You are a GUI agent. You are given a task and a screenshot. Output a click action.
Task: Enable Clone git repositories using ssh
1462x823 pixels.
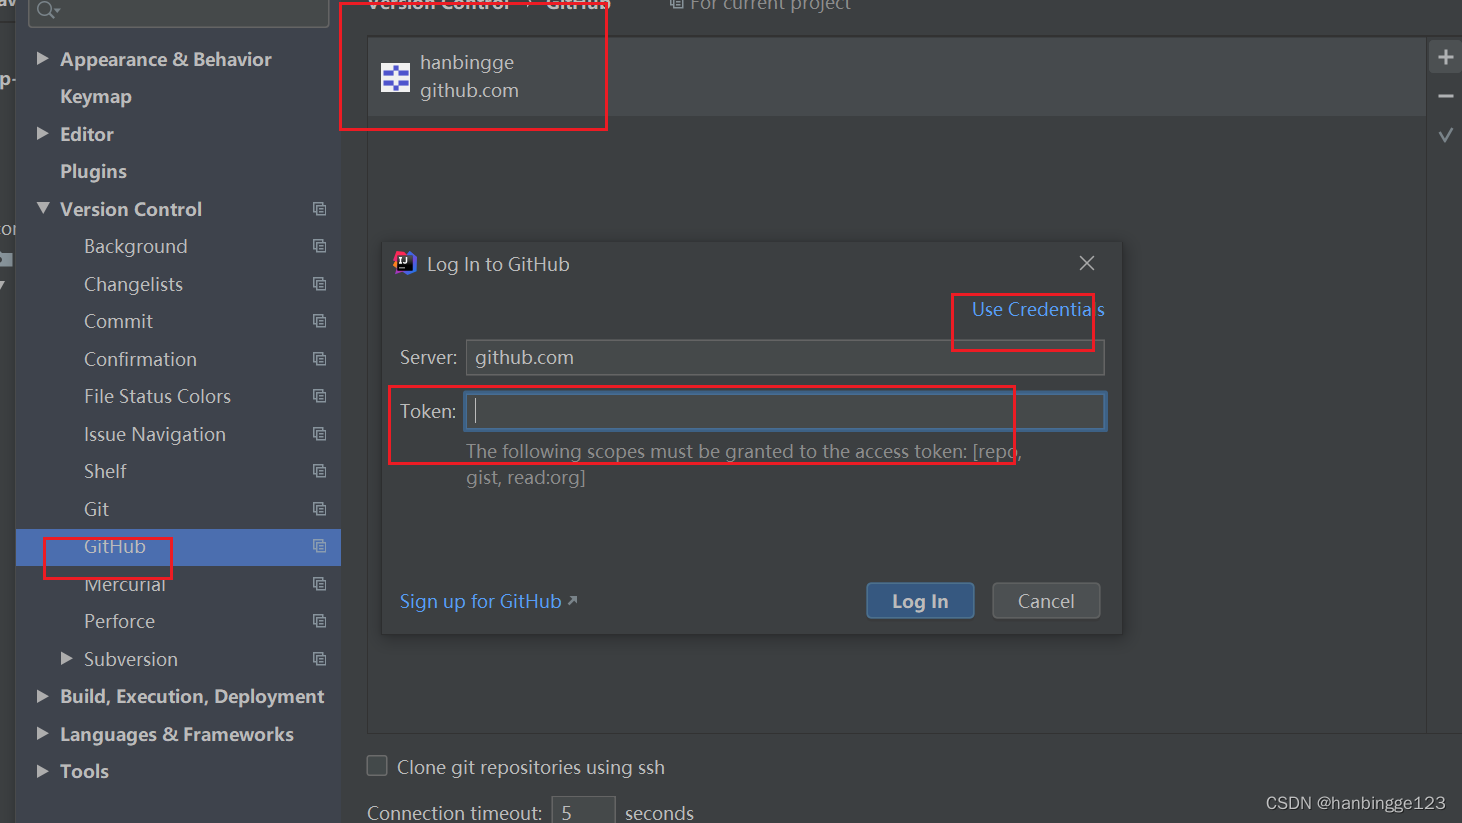pyautogui.click(x=377, y=766)
